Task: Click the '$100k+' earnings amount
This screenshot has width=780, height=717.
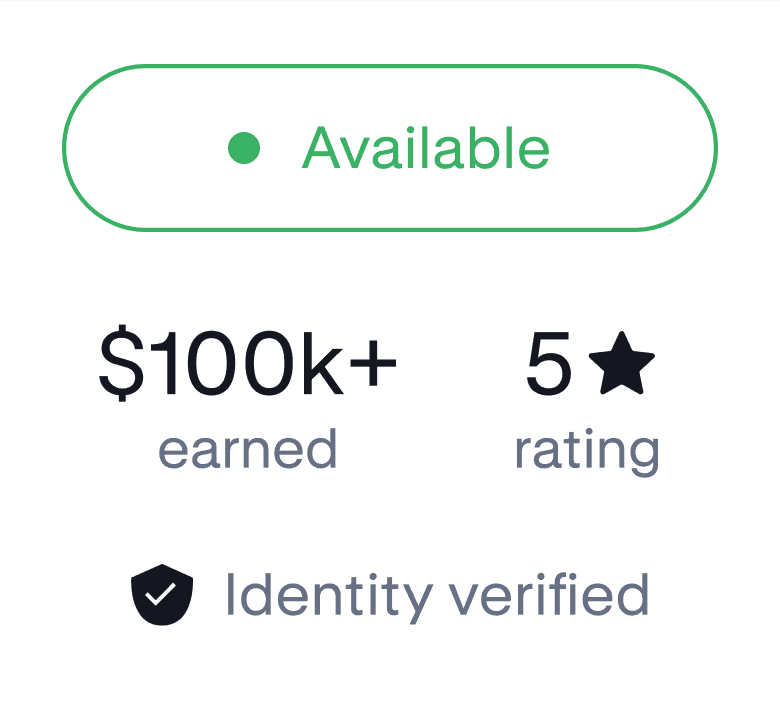Action: click(x=247, y=366)
